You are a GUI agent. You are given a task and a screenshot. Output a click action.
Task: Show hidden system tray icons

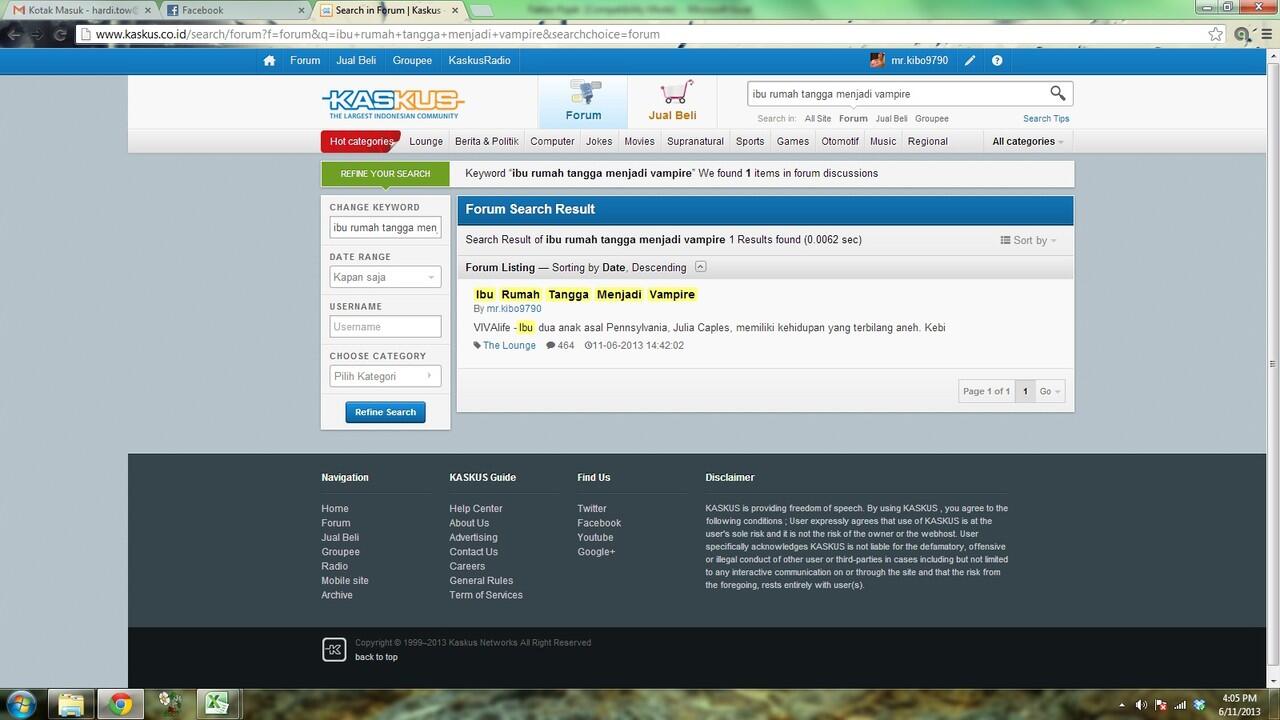(1122, 705)
